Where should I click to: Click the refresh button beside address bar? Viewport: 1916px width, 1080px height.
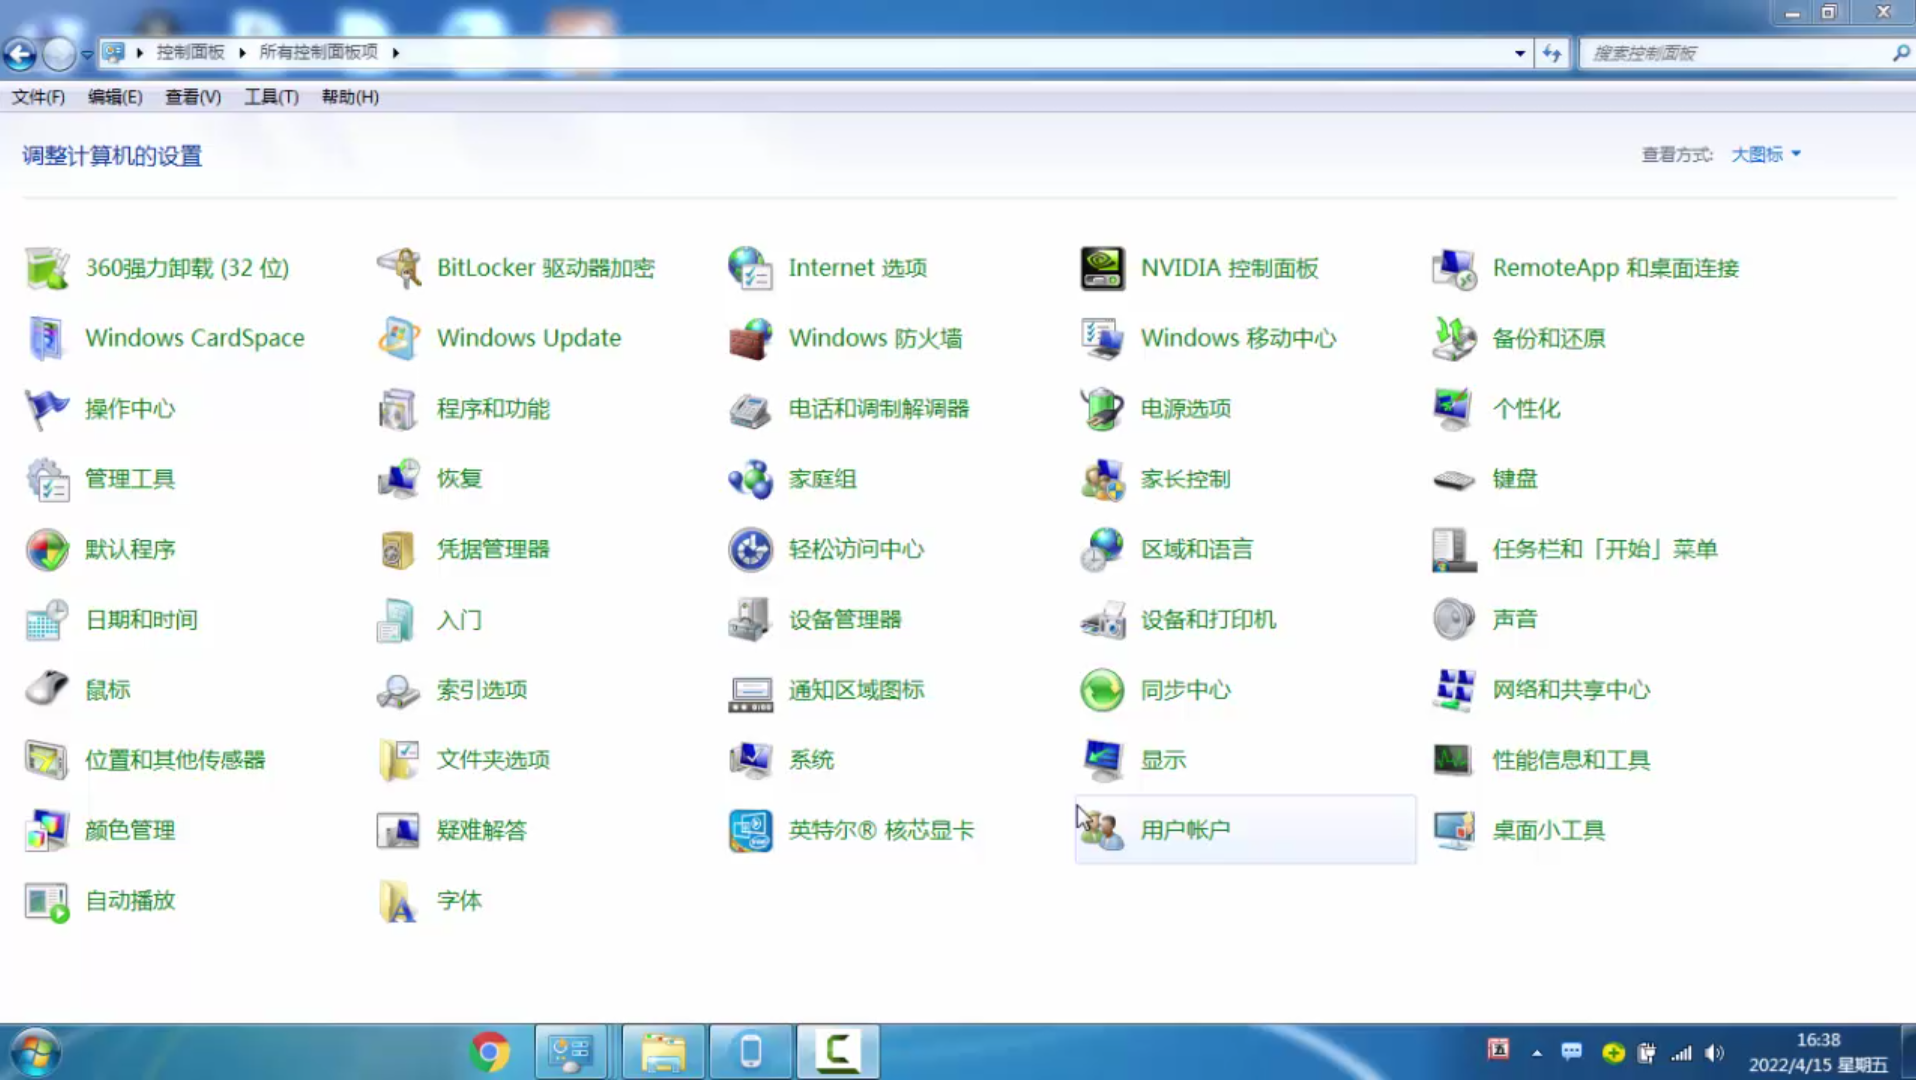point(1552,53)
